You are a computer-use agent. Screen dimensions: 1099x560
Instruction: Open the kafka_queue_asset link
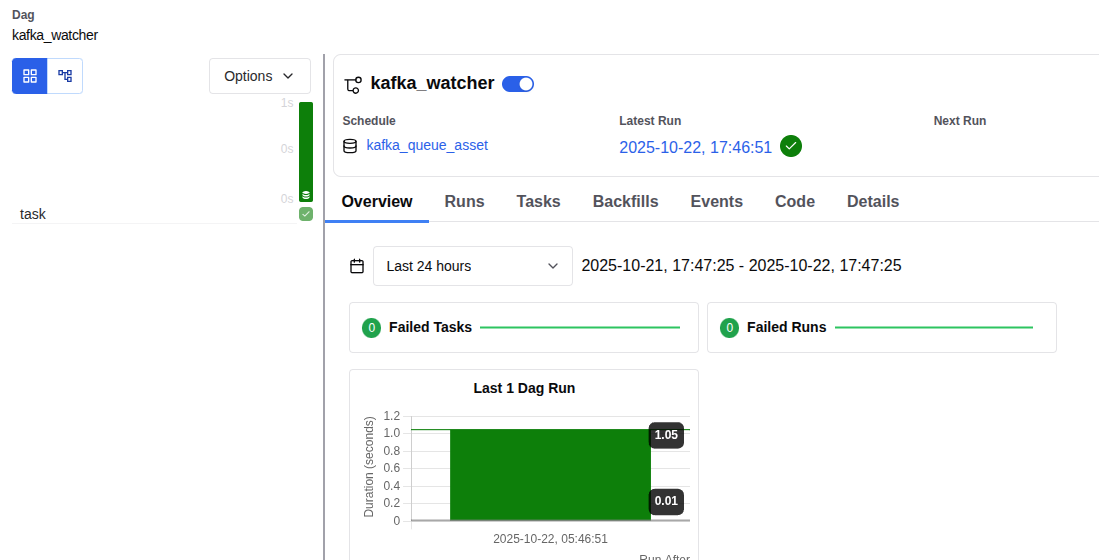tap(427, 145)
